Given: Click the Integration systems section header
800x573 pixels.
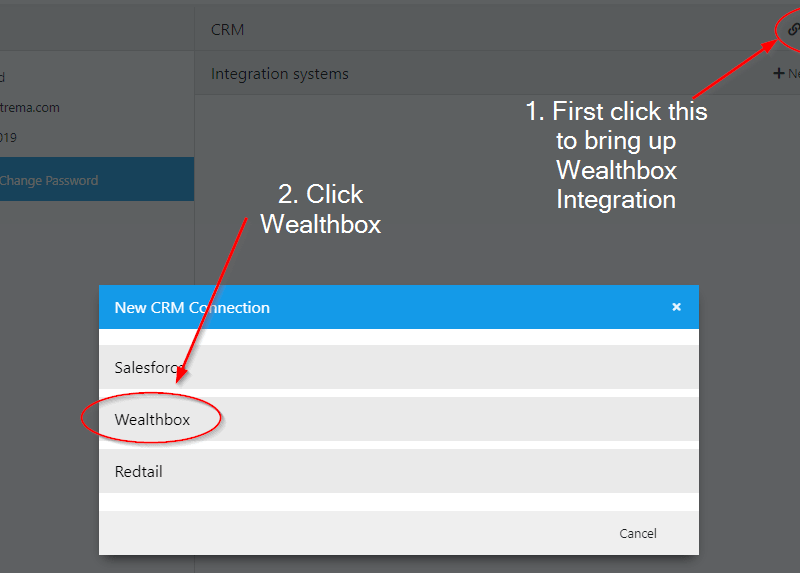Looking at the screenshot, I should coord(280,74).
